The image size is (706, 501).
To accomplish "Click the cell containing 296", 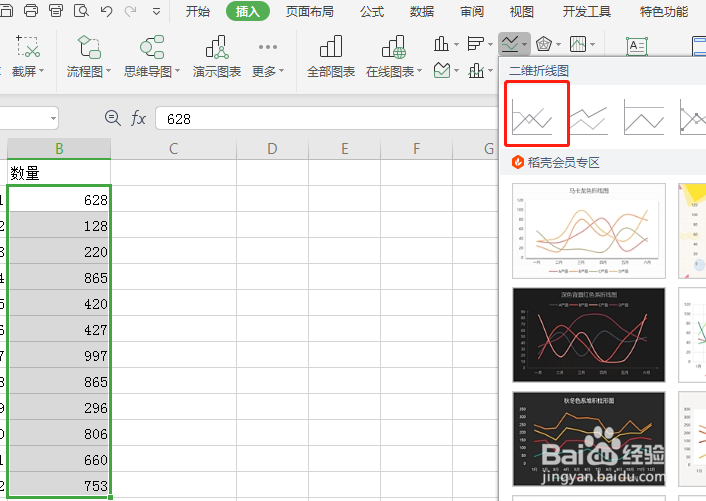I will pos(59,407).
